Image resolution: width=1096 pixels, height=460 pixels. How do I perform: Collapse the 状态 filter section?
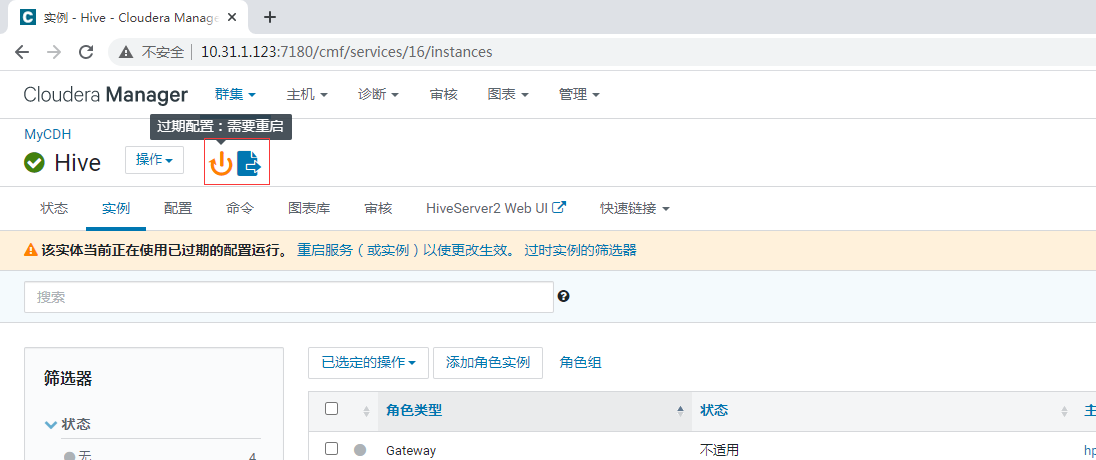coord(68,424)
